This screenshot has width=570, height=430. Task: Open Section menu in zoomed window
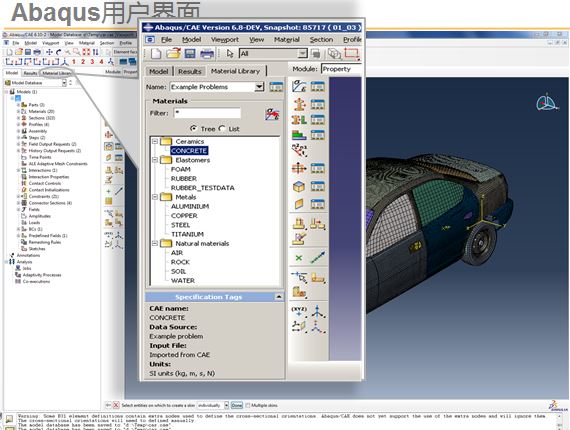[321, 40]
